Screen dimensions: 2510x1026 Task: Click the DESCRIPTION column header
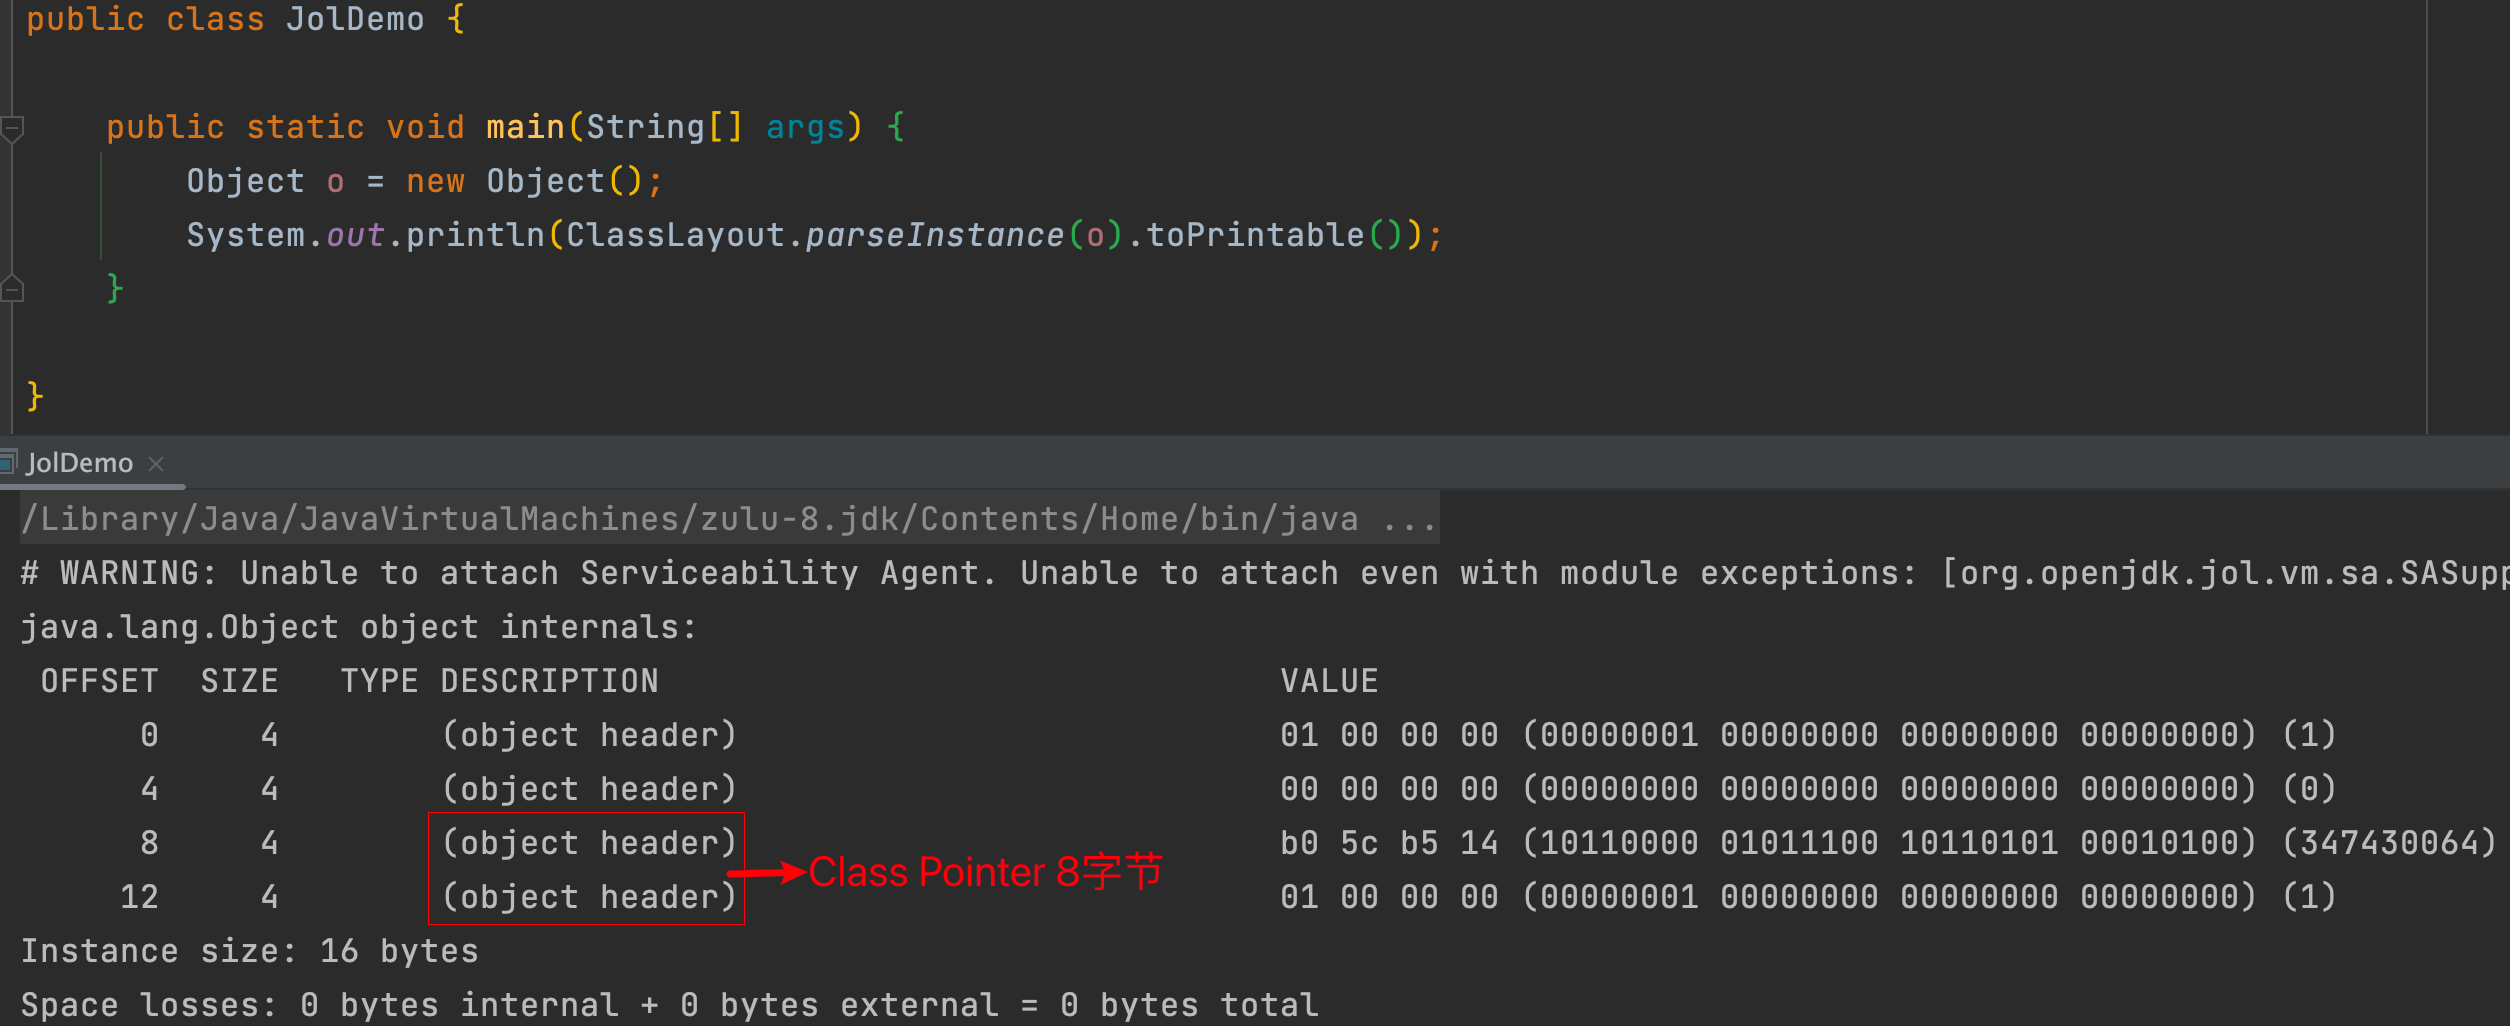pos(549,681)
